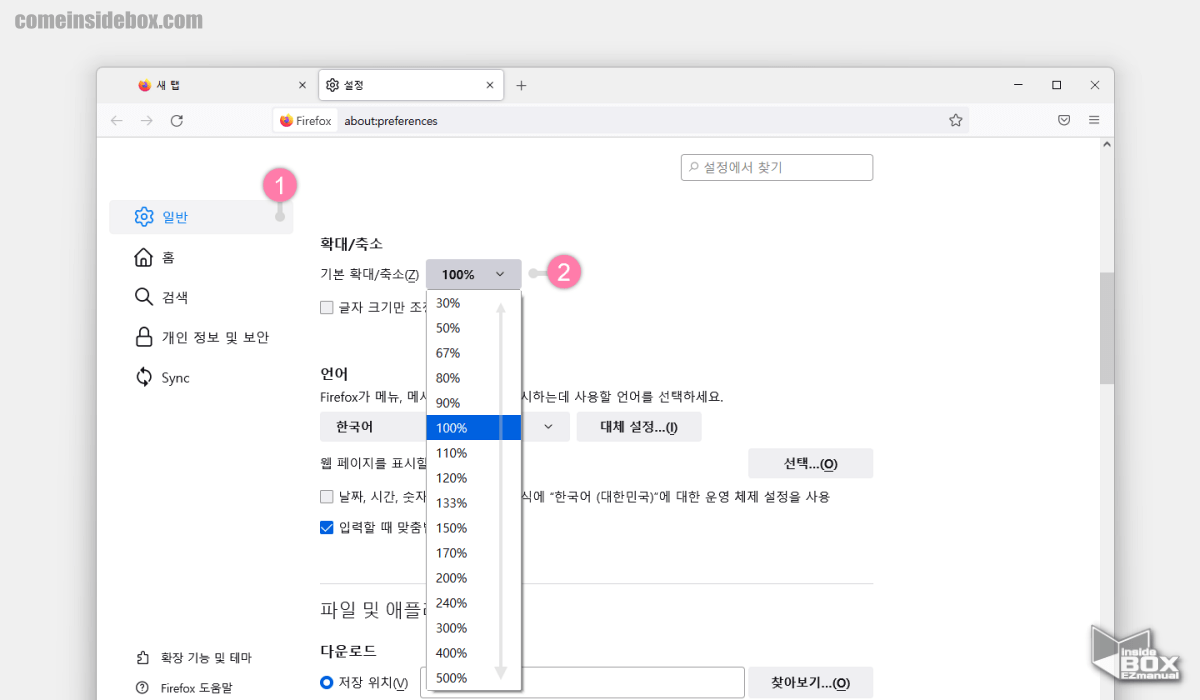Image resolution: width=1200 pixels, height=700 pixels.
Task: Open the 검색 settings category
Action: point(201,298)
